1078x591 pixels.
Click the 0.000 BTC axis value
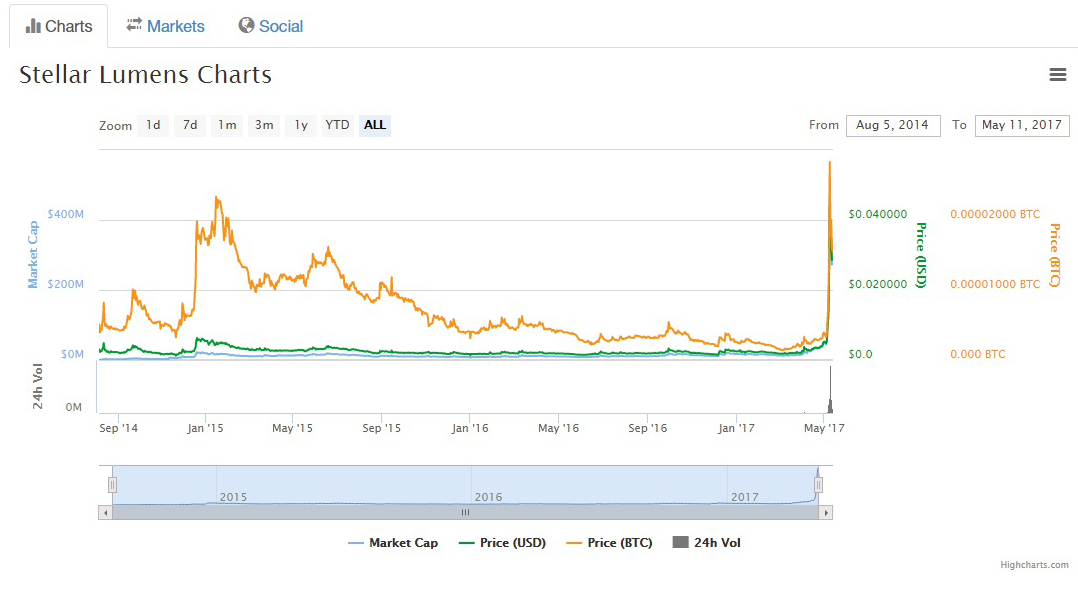tap(978, 355)
